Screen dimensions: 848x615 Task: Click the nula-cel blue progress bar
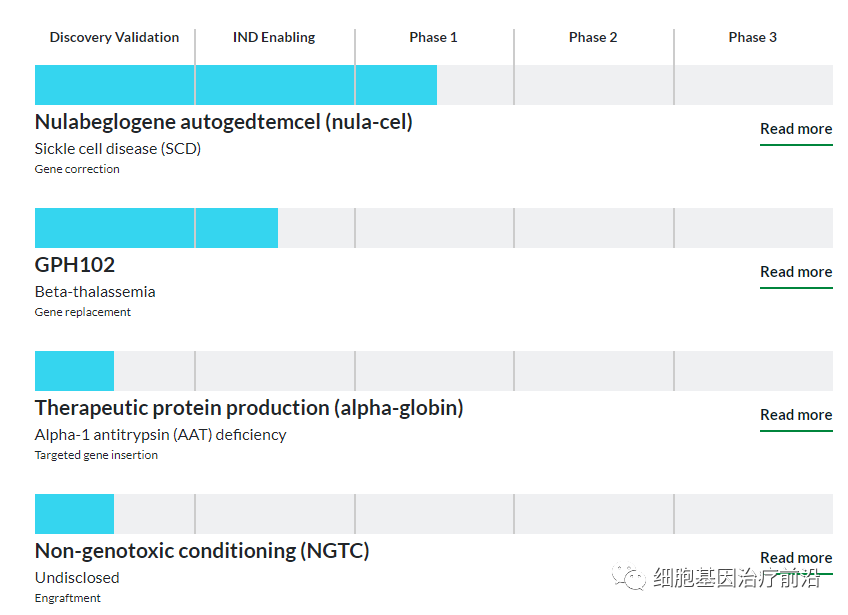click(x=235, y=85)
